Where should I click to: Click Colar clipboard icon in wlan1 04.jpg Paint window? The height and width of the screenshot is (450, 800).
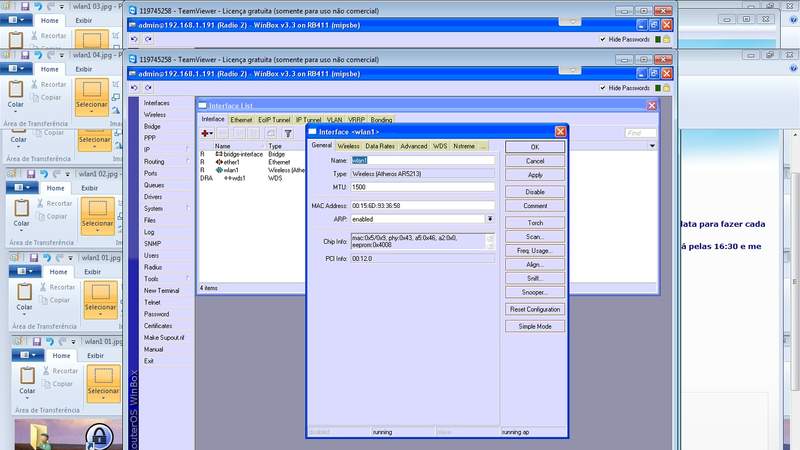coord(16,89)
